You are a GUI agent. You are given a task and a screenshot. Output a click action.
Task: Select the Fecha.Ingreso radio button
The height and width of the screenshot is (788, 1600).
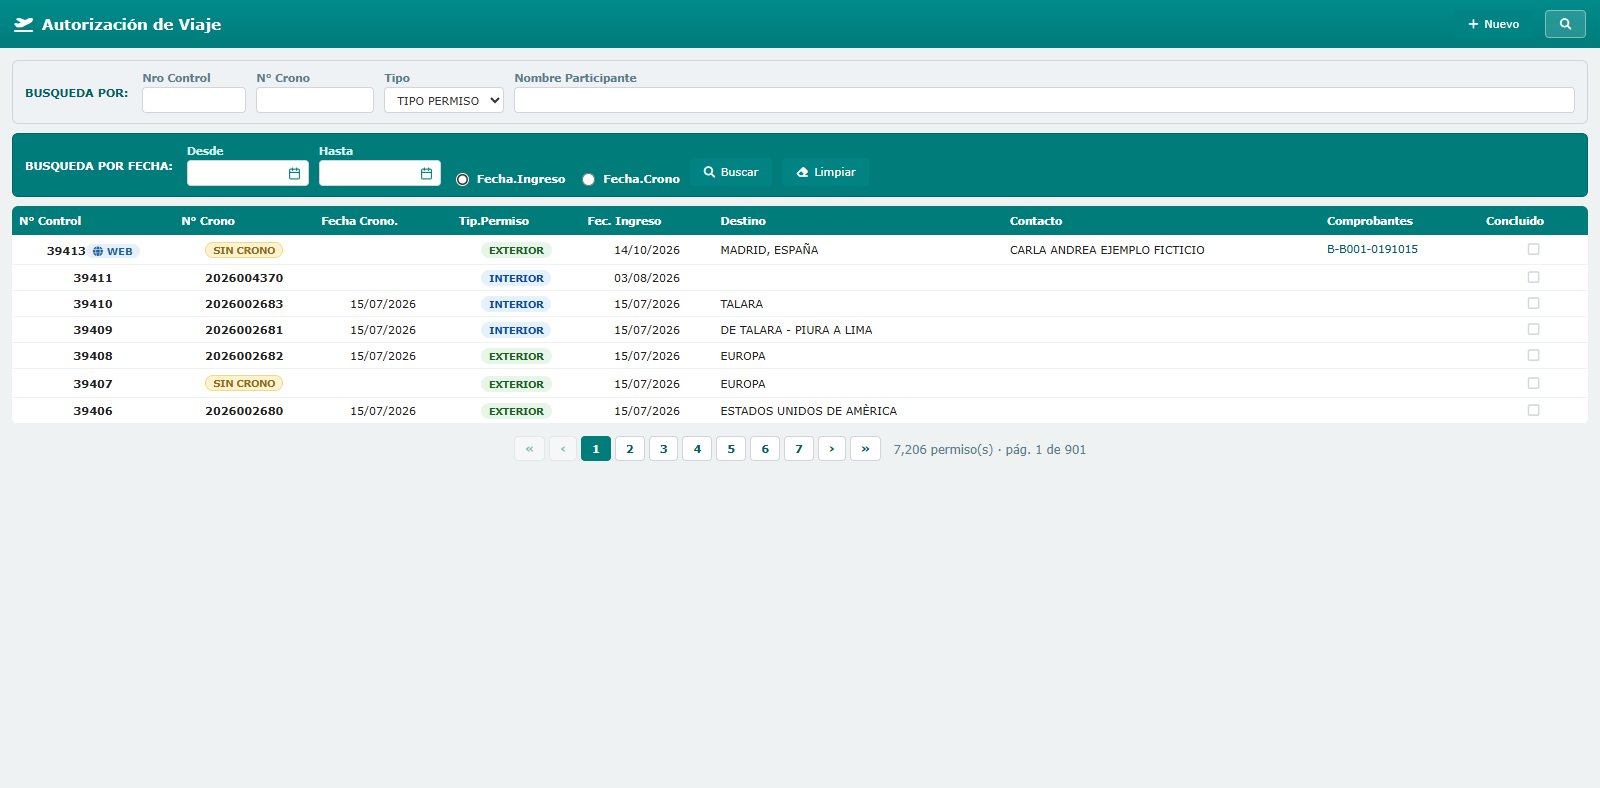[x=462, y=180]
